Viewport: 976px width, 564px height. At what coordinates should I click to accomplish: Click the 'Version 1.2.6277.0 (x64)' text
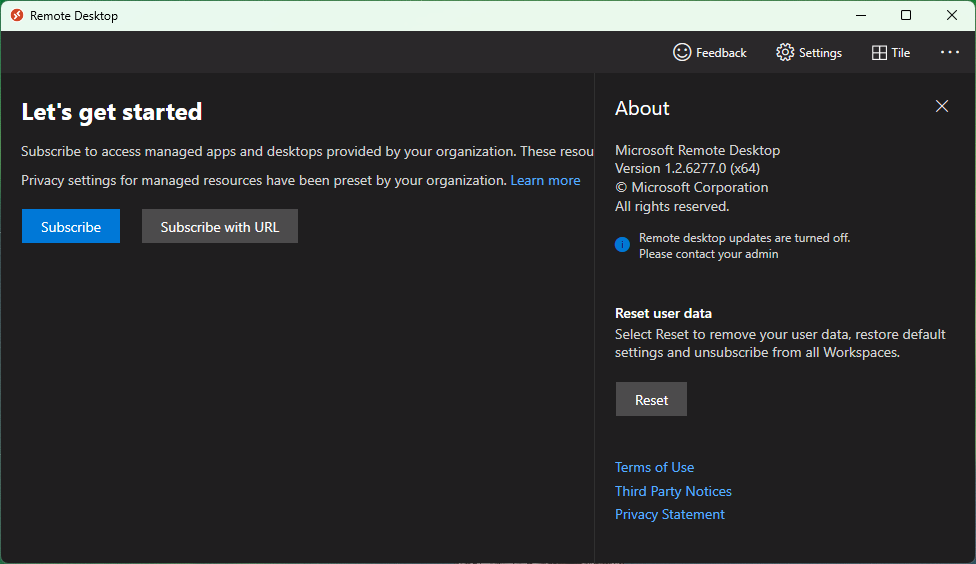pyautogui.click(x=687, y=169)
